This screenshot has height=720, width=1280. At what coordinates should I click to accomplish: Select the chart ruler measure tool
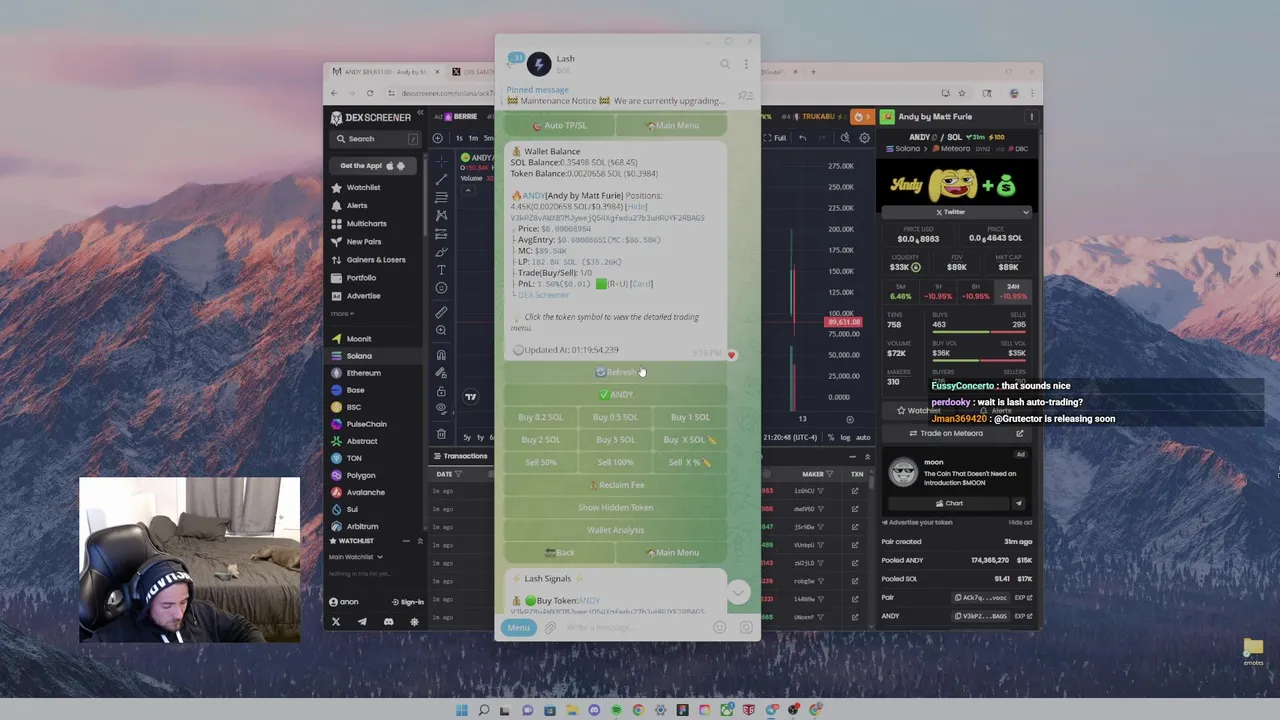click(x=441, y=312)
